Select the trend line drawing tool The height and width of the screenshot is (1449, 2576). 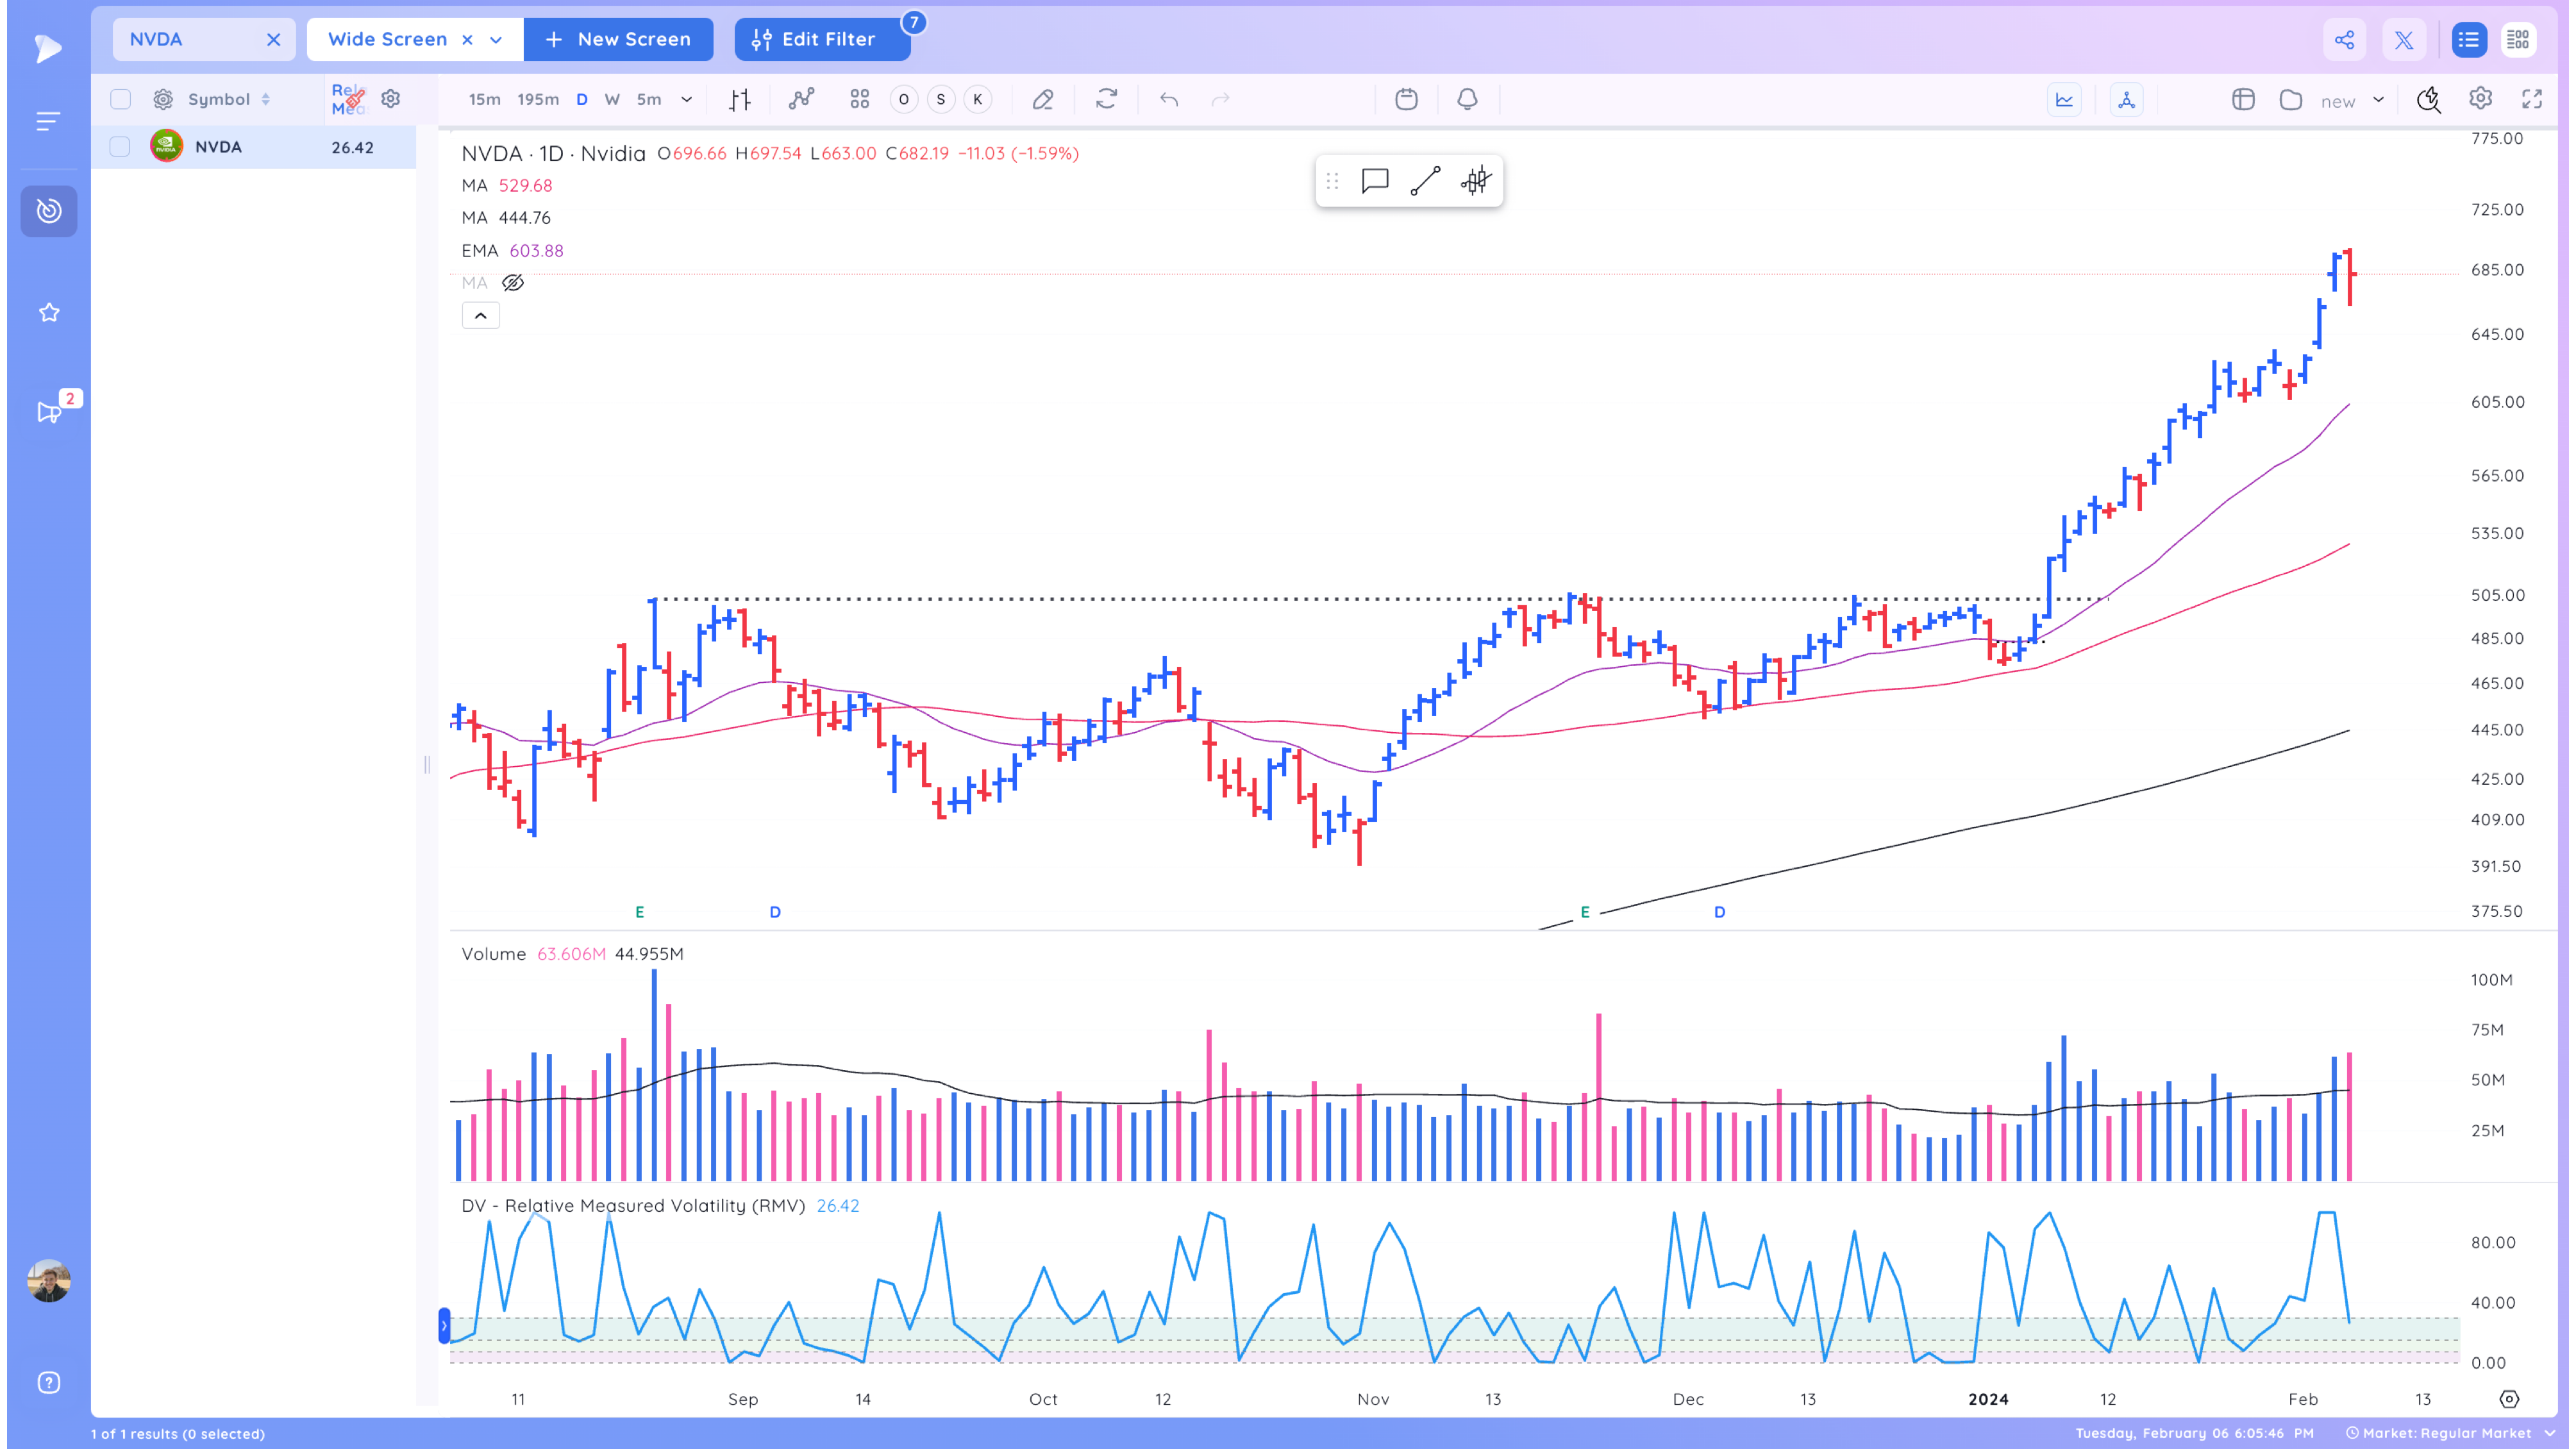coord(1425,181)
